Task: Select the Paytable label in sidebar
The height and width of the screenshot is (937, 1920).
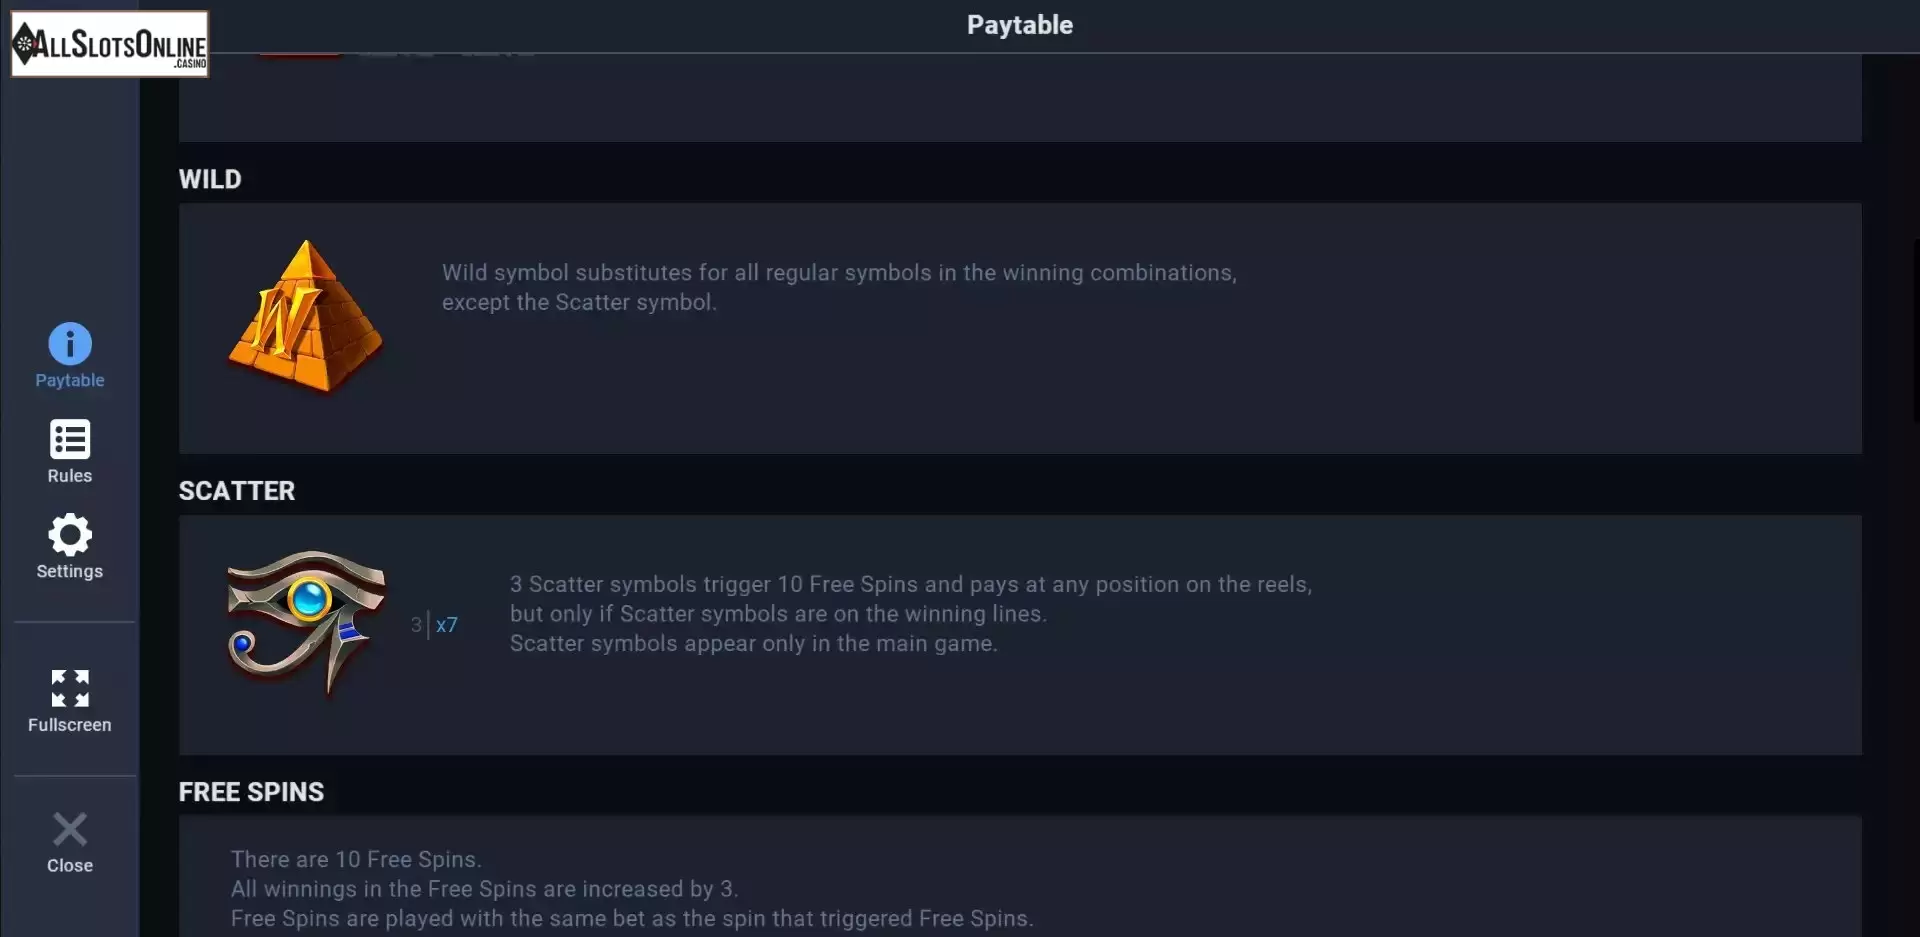Action: 70,380
